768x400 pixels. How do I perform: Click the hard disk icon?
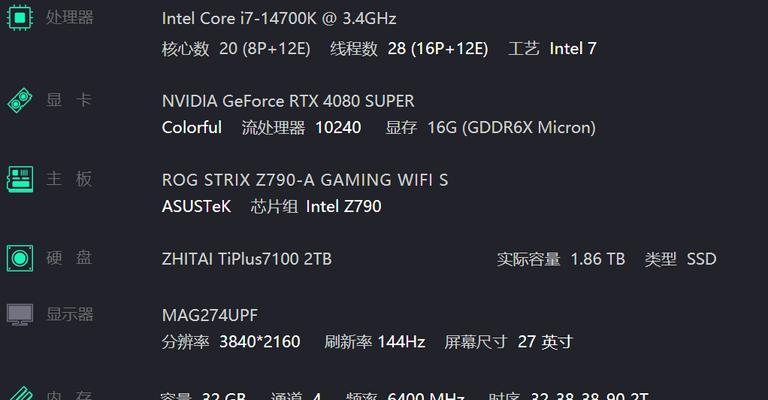20,258
